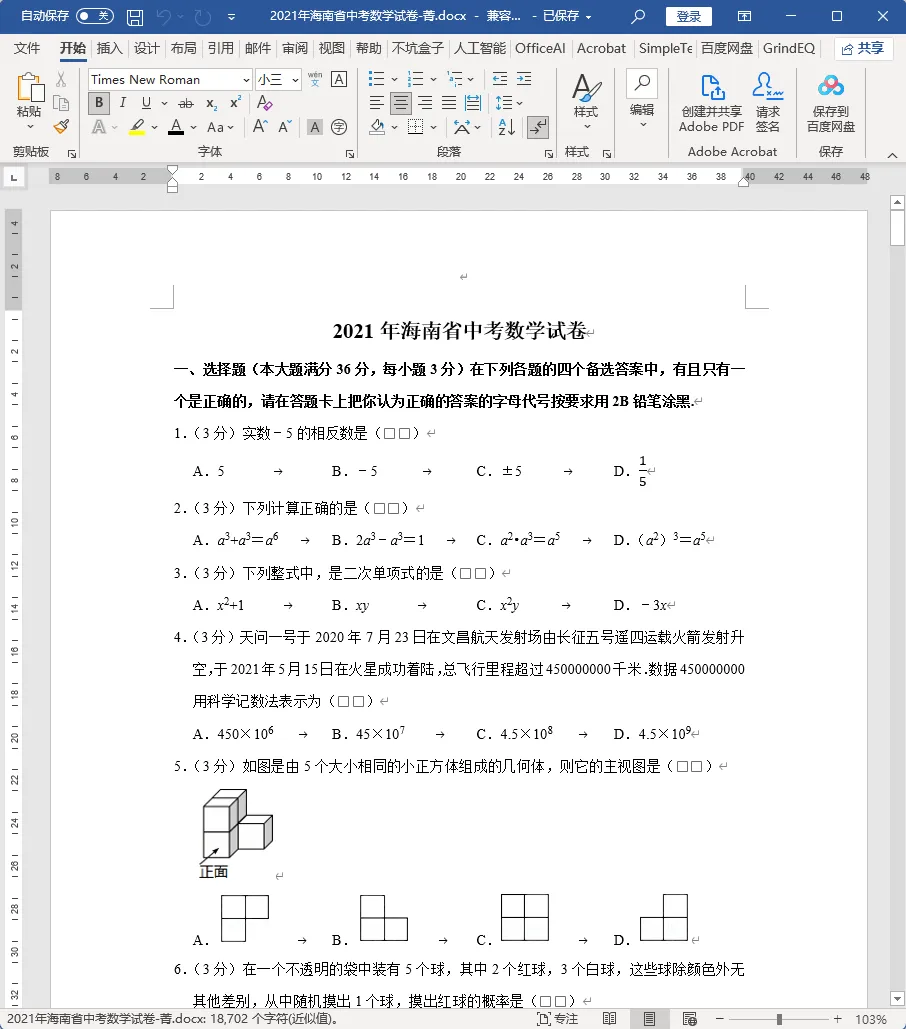
Task: Toggle bold formatting
Action: 97,102
